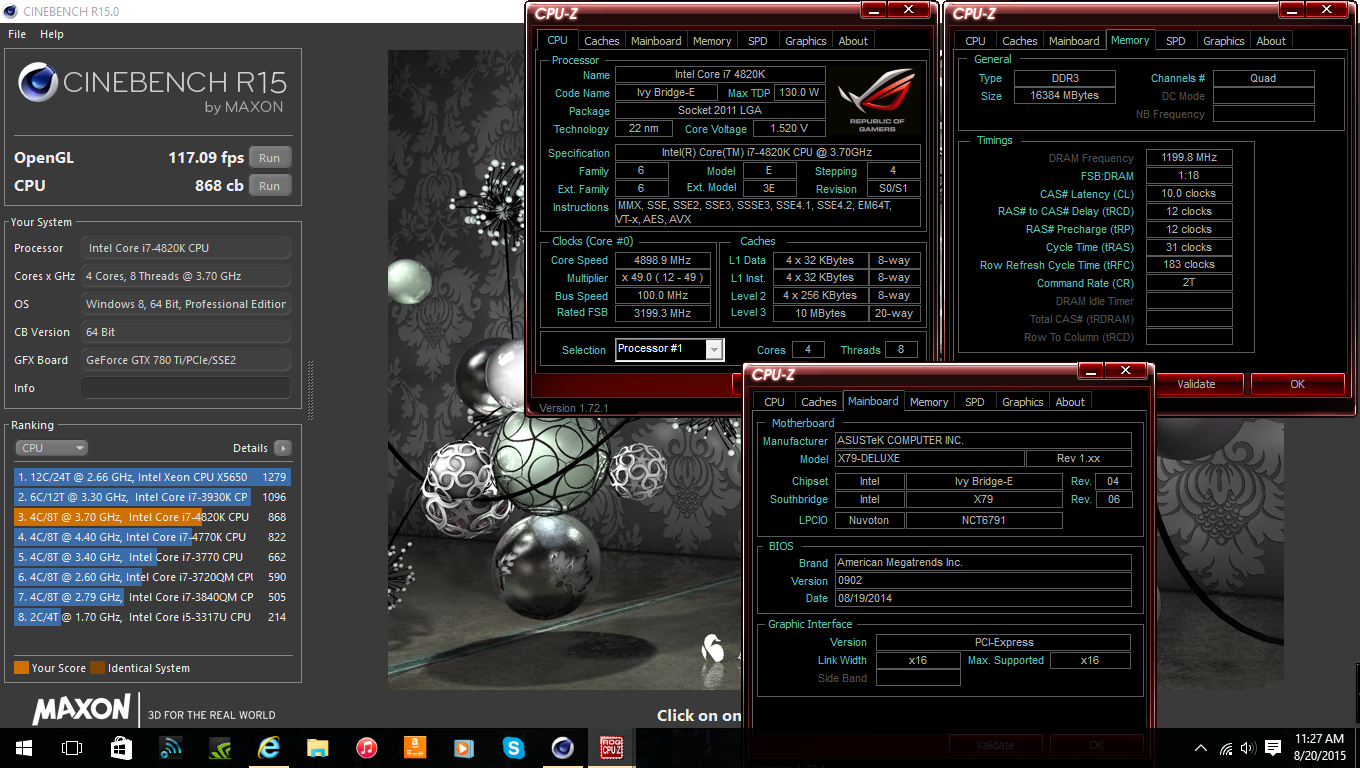Viewport: 1360px width, 768px height.
Task: Select highlighted ranking row i7-4820K CPU
Action: (x=152, y=517)
